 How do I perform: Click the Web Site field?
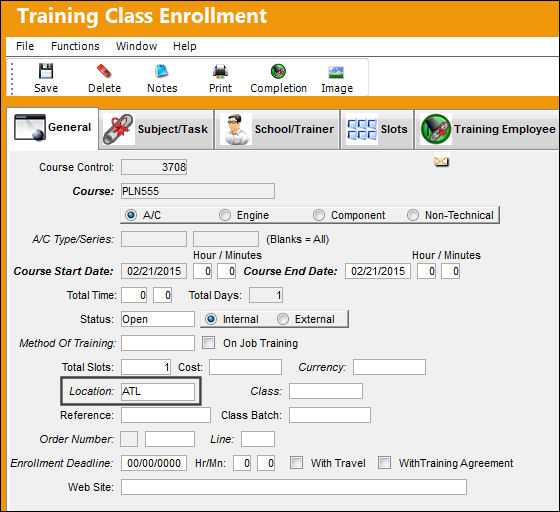(x=294, y=487)
